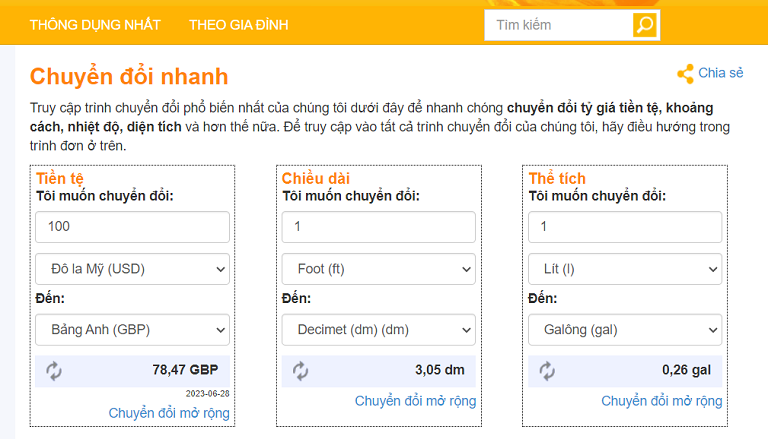Open the Đô la Mỹ (USD) dropdown
The image size is (768, 439).
pos(132,269)
